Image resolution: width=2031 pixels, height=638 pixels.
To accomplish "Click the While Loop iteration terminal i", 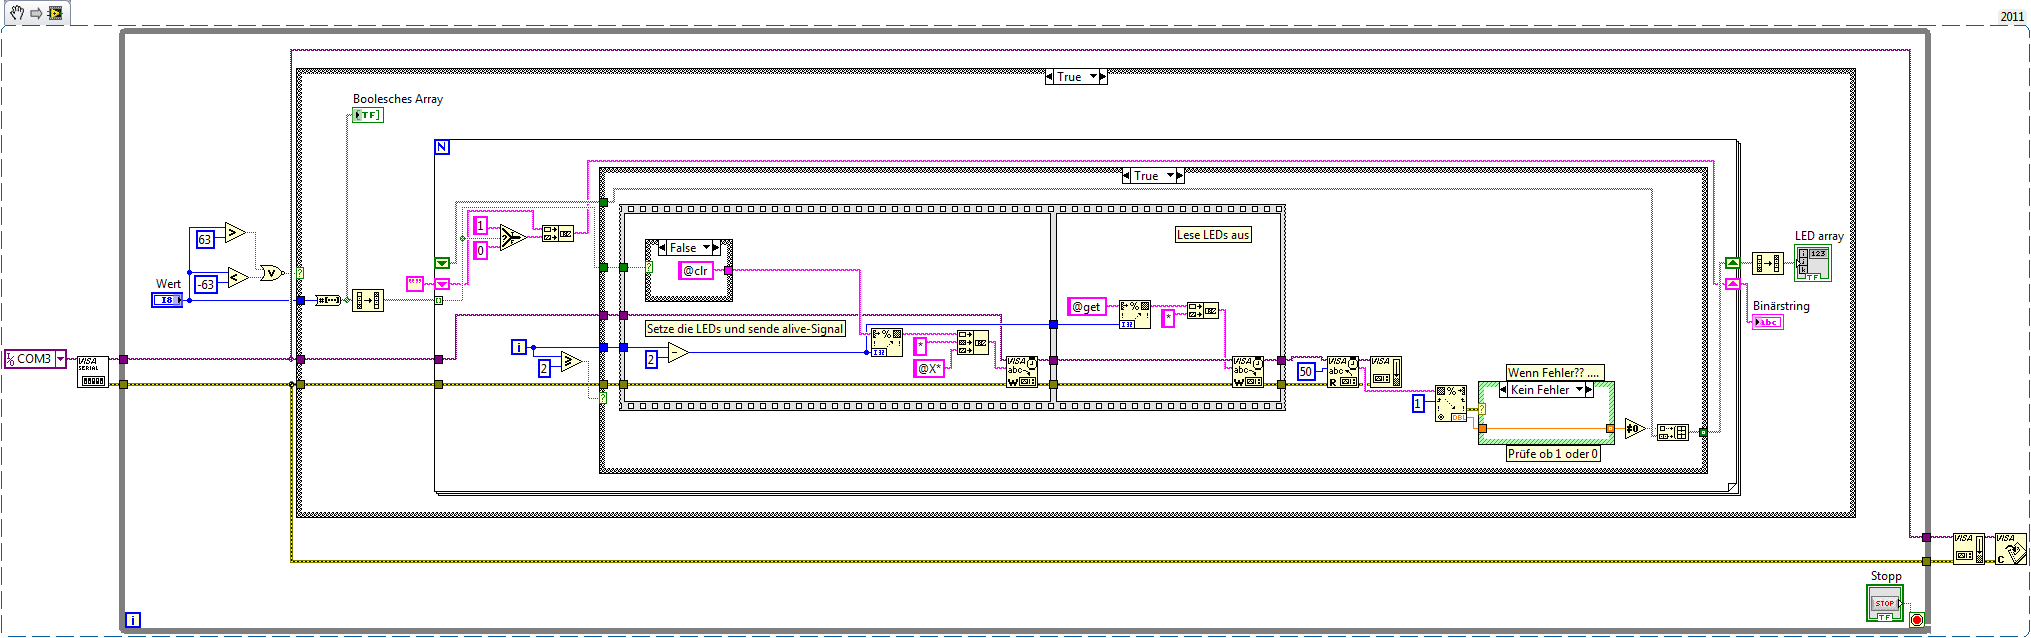I will coord(133,620).
